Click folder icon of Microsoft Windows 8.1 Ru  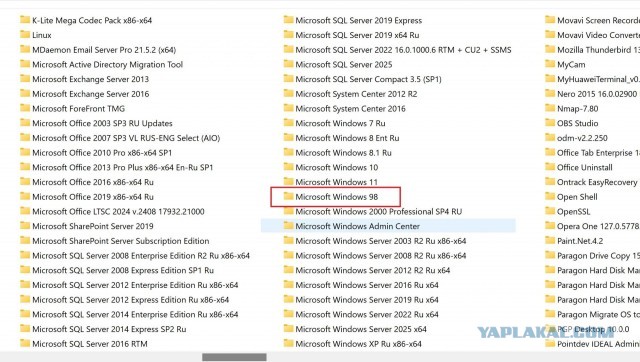(x=289, y=152)
